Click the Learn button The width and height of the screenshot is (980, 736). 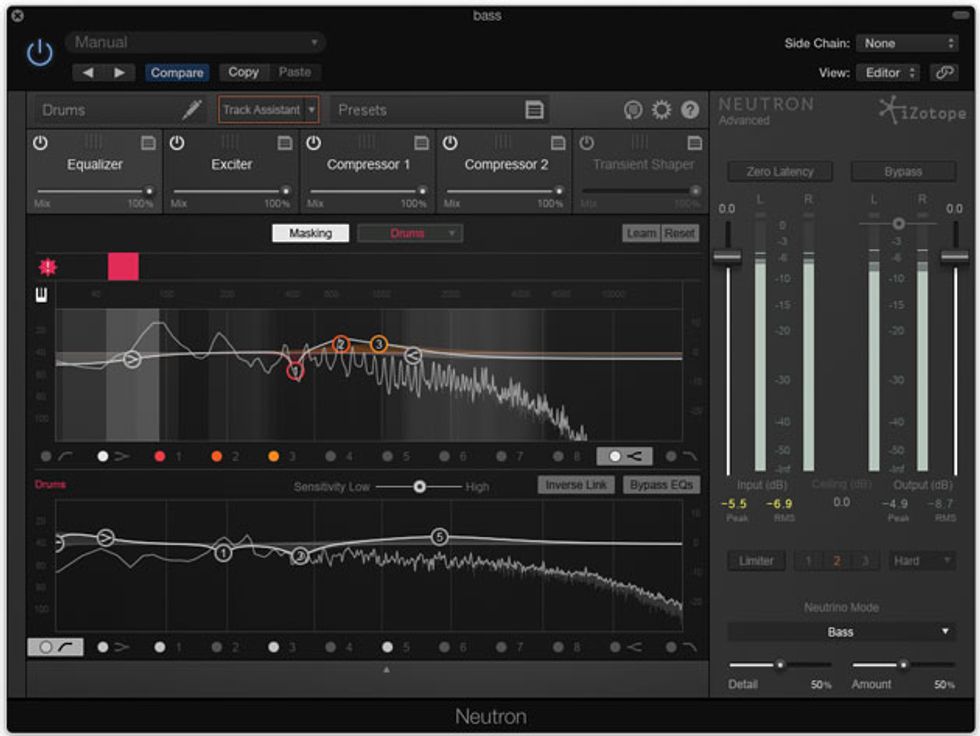point(641,233)
